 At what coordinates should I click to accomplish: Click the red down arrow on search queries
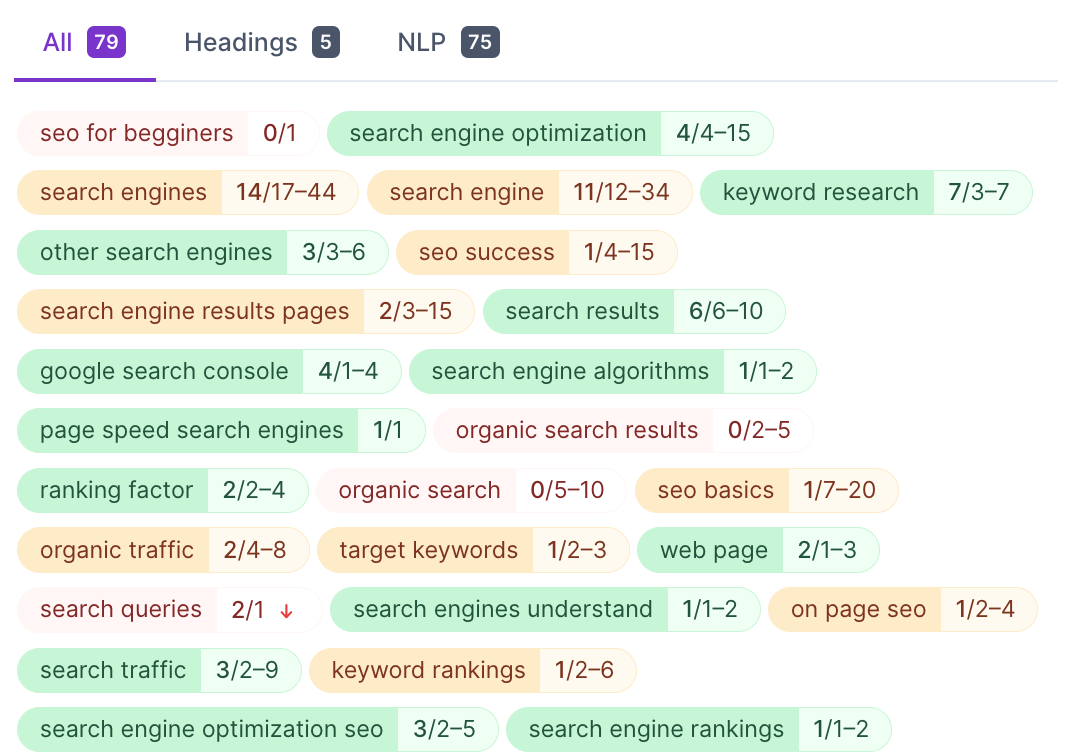[286, 611]
